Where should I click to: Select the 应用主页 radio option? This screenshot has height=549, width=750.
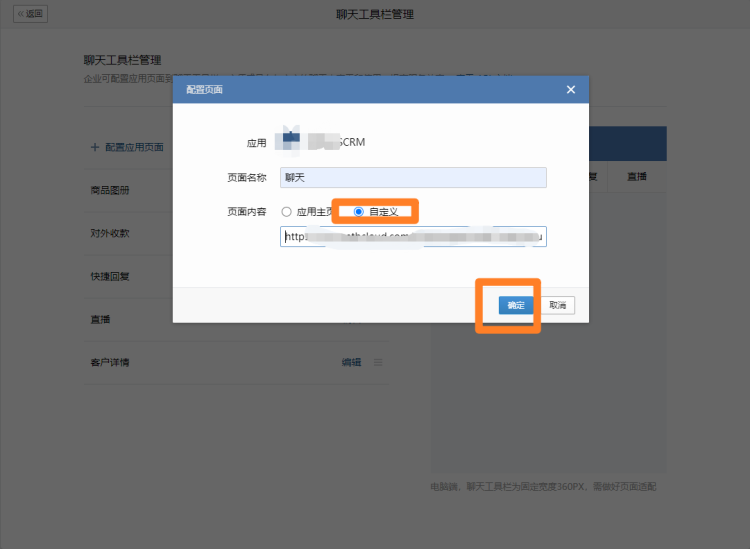pos(286,212)
